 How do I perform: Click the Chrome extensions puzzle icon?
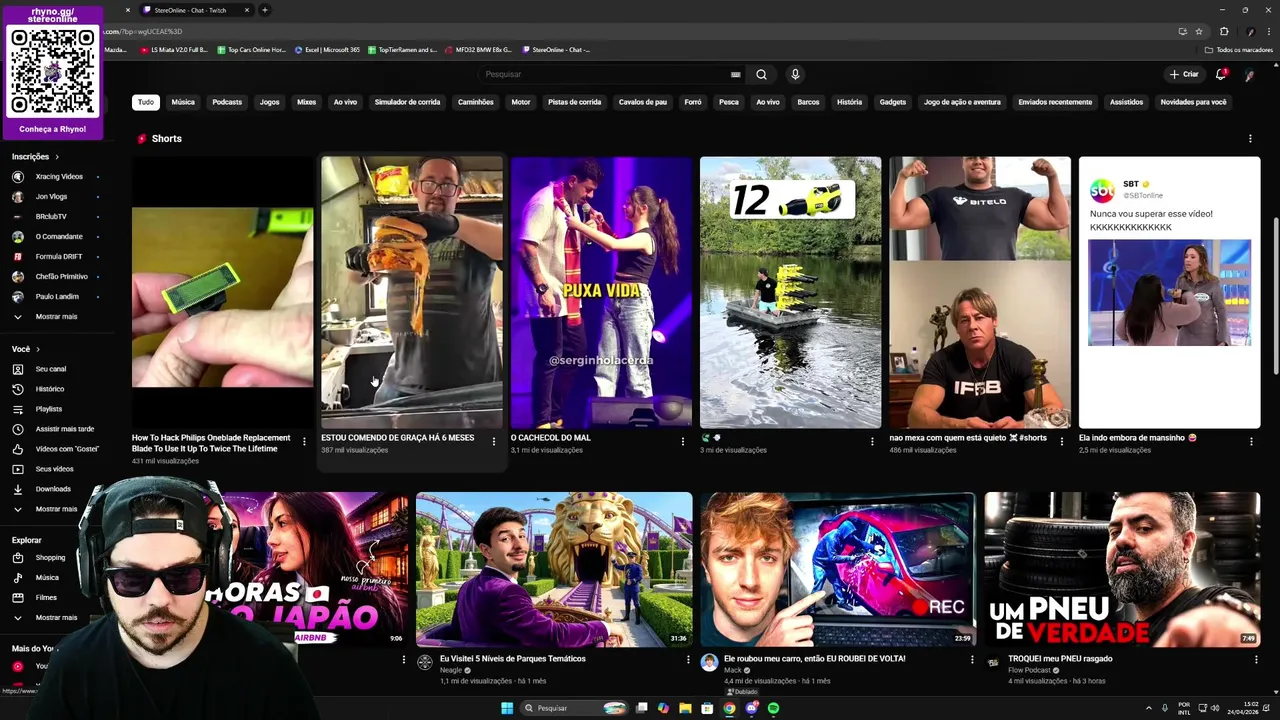pyautogui.click(x=1223, y=31)
